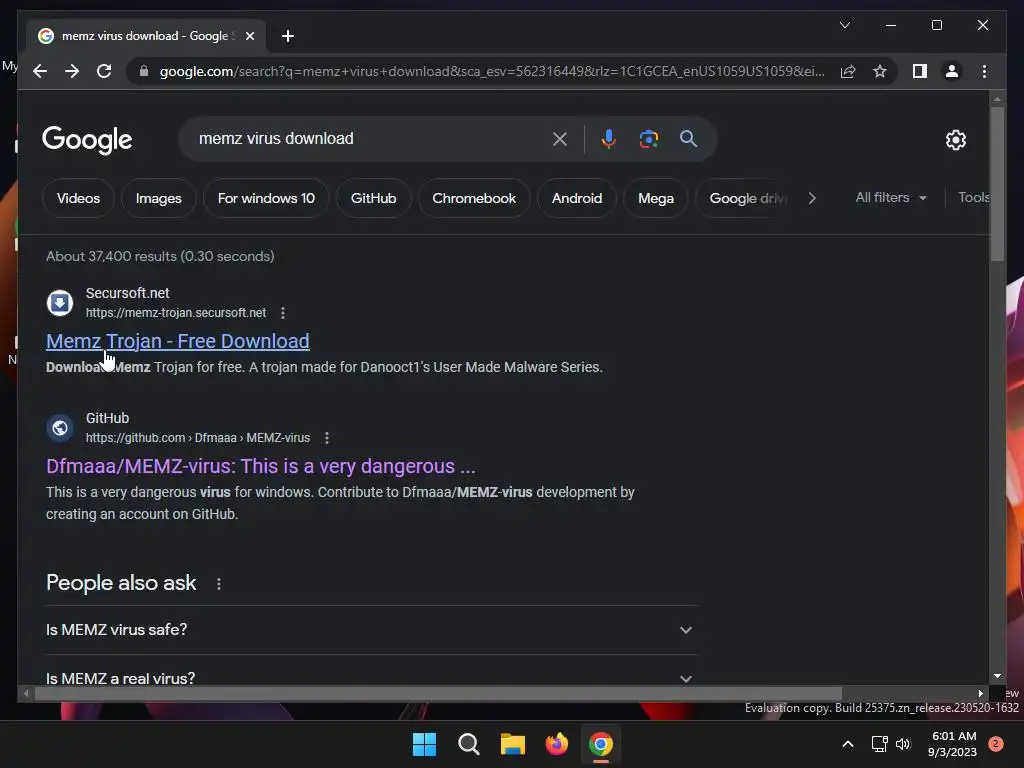Viewport: 1024px width, 768px height.
Task: Open search Tools
Action: [974, 197]
